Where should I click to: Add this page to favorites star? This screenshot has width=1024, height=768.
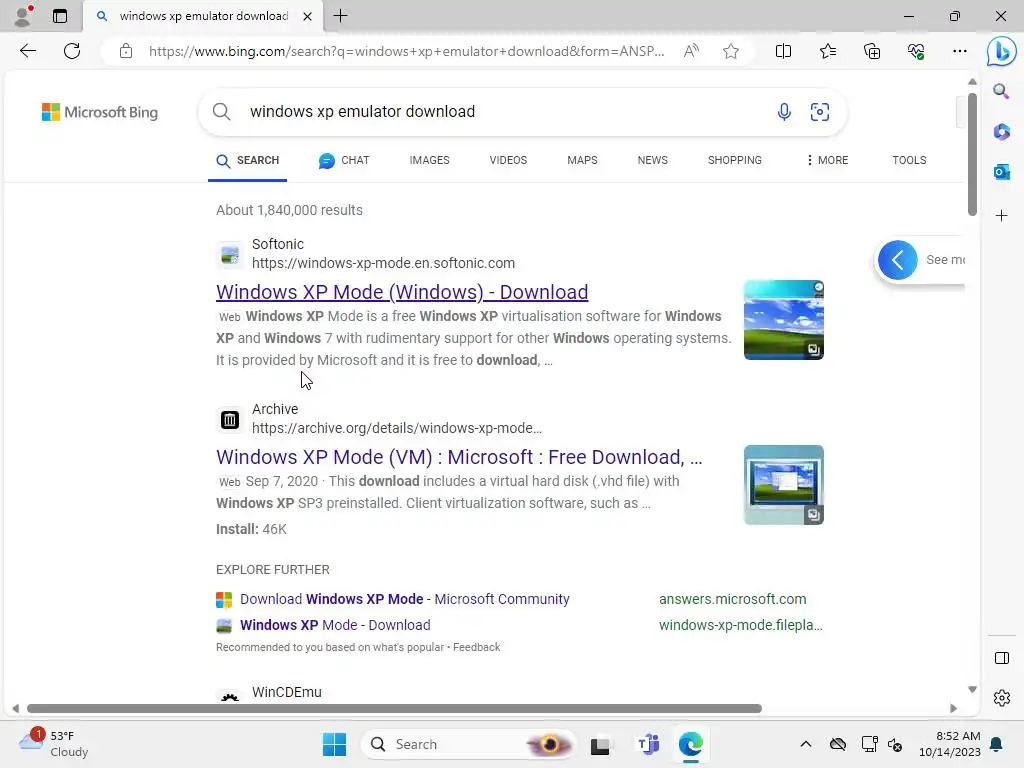point(731,51)
